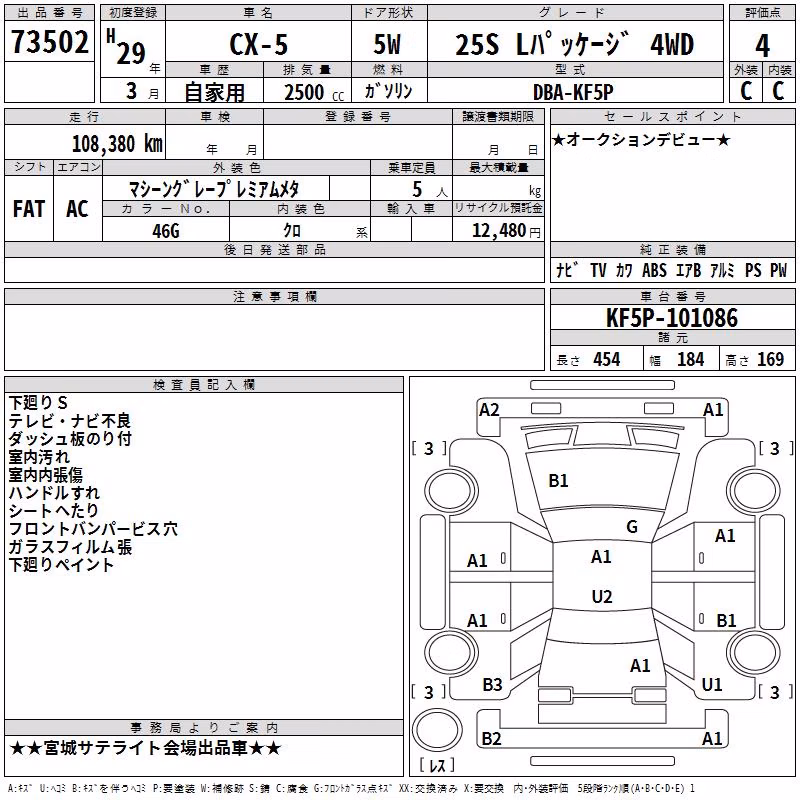Screen dimensions: 800x800
Task: Click first registration year H29
Action: [126, 47]
